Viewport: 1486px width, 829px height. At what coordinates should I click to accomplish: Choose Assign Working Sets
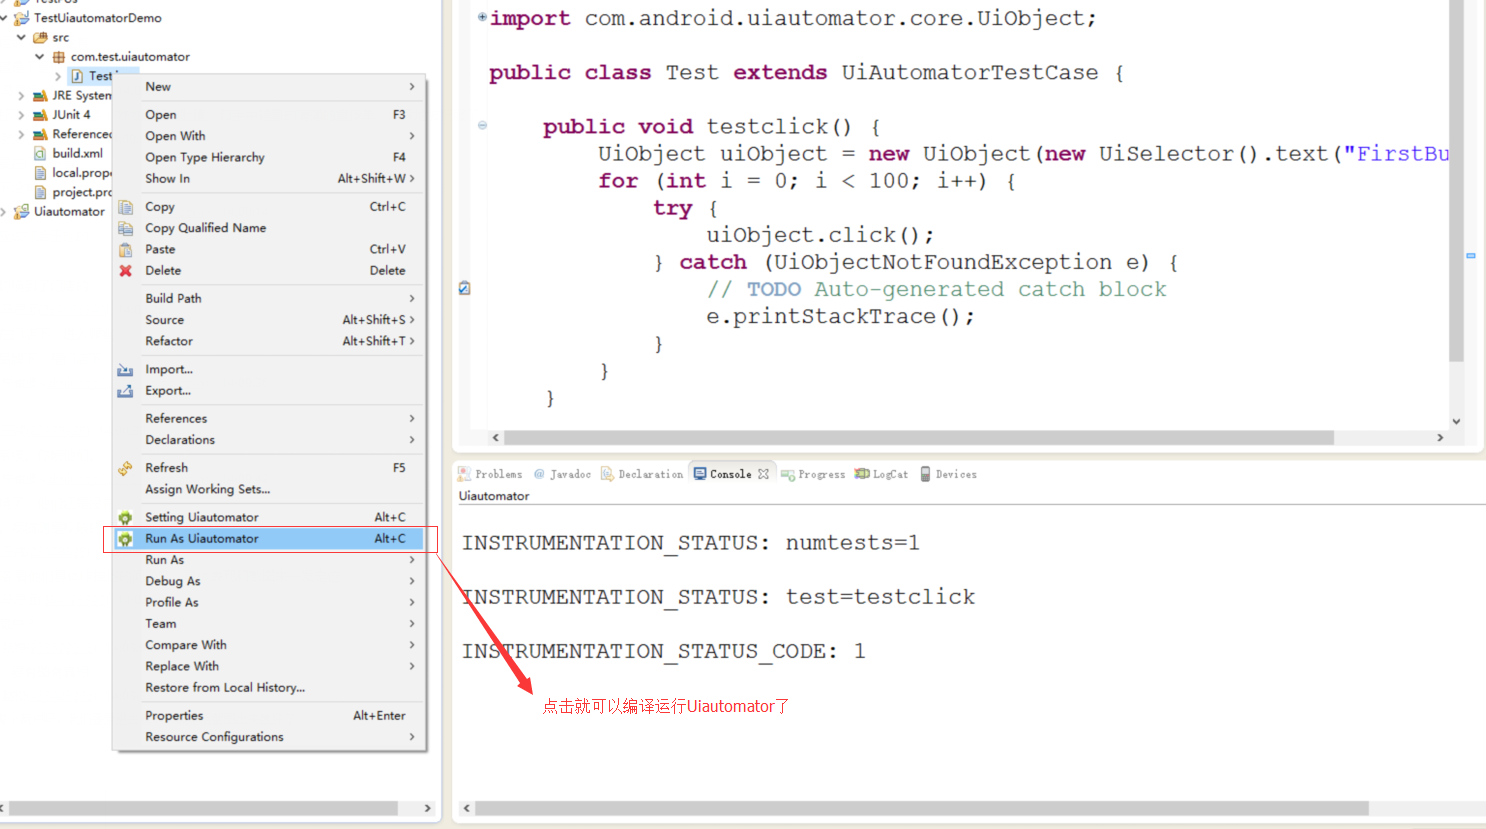click(269, 489)
